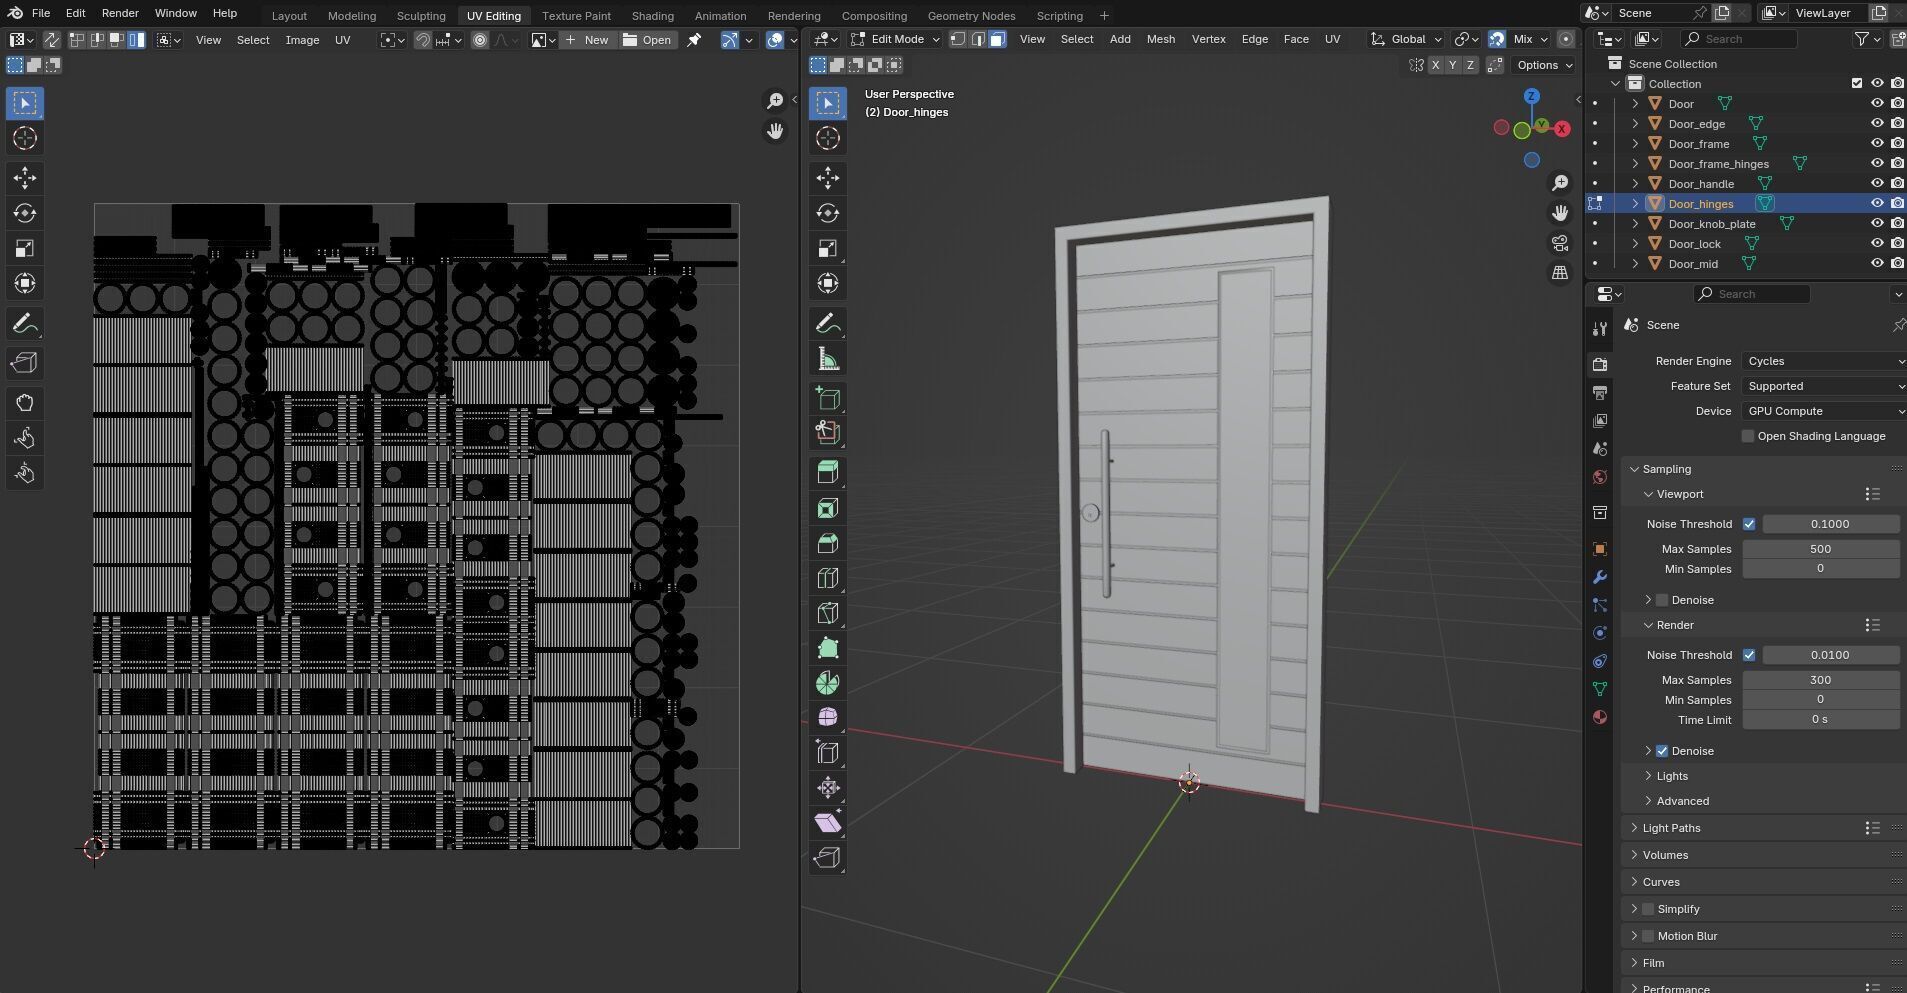Screen dimensions: 1907x993
Task: Select the Cursor tool in UV editor
Action: (25, 138)
